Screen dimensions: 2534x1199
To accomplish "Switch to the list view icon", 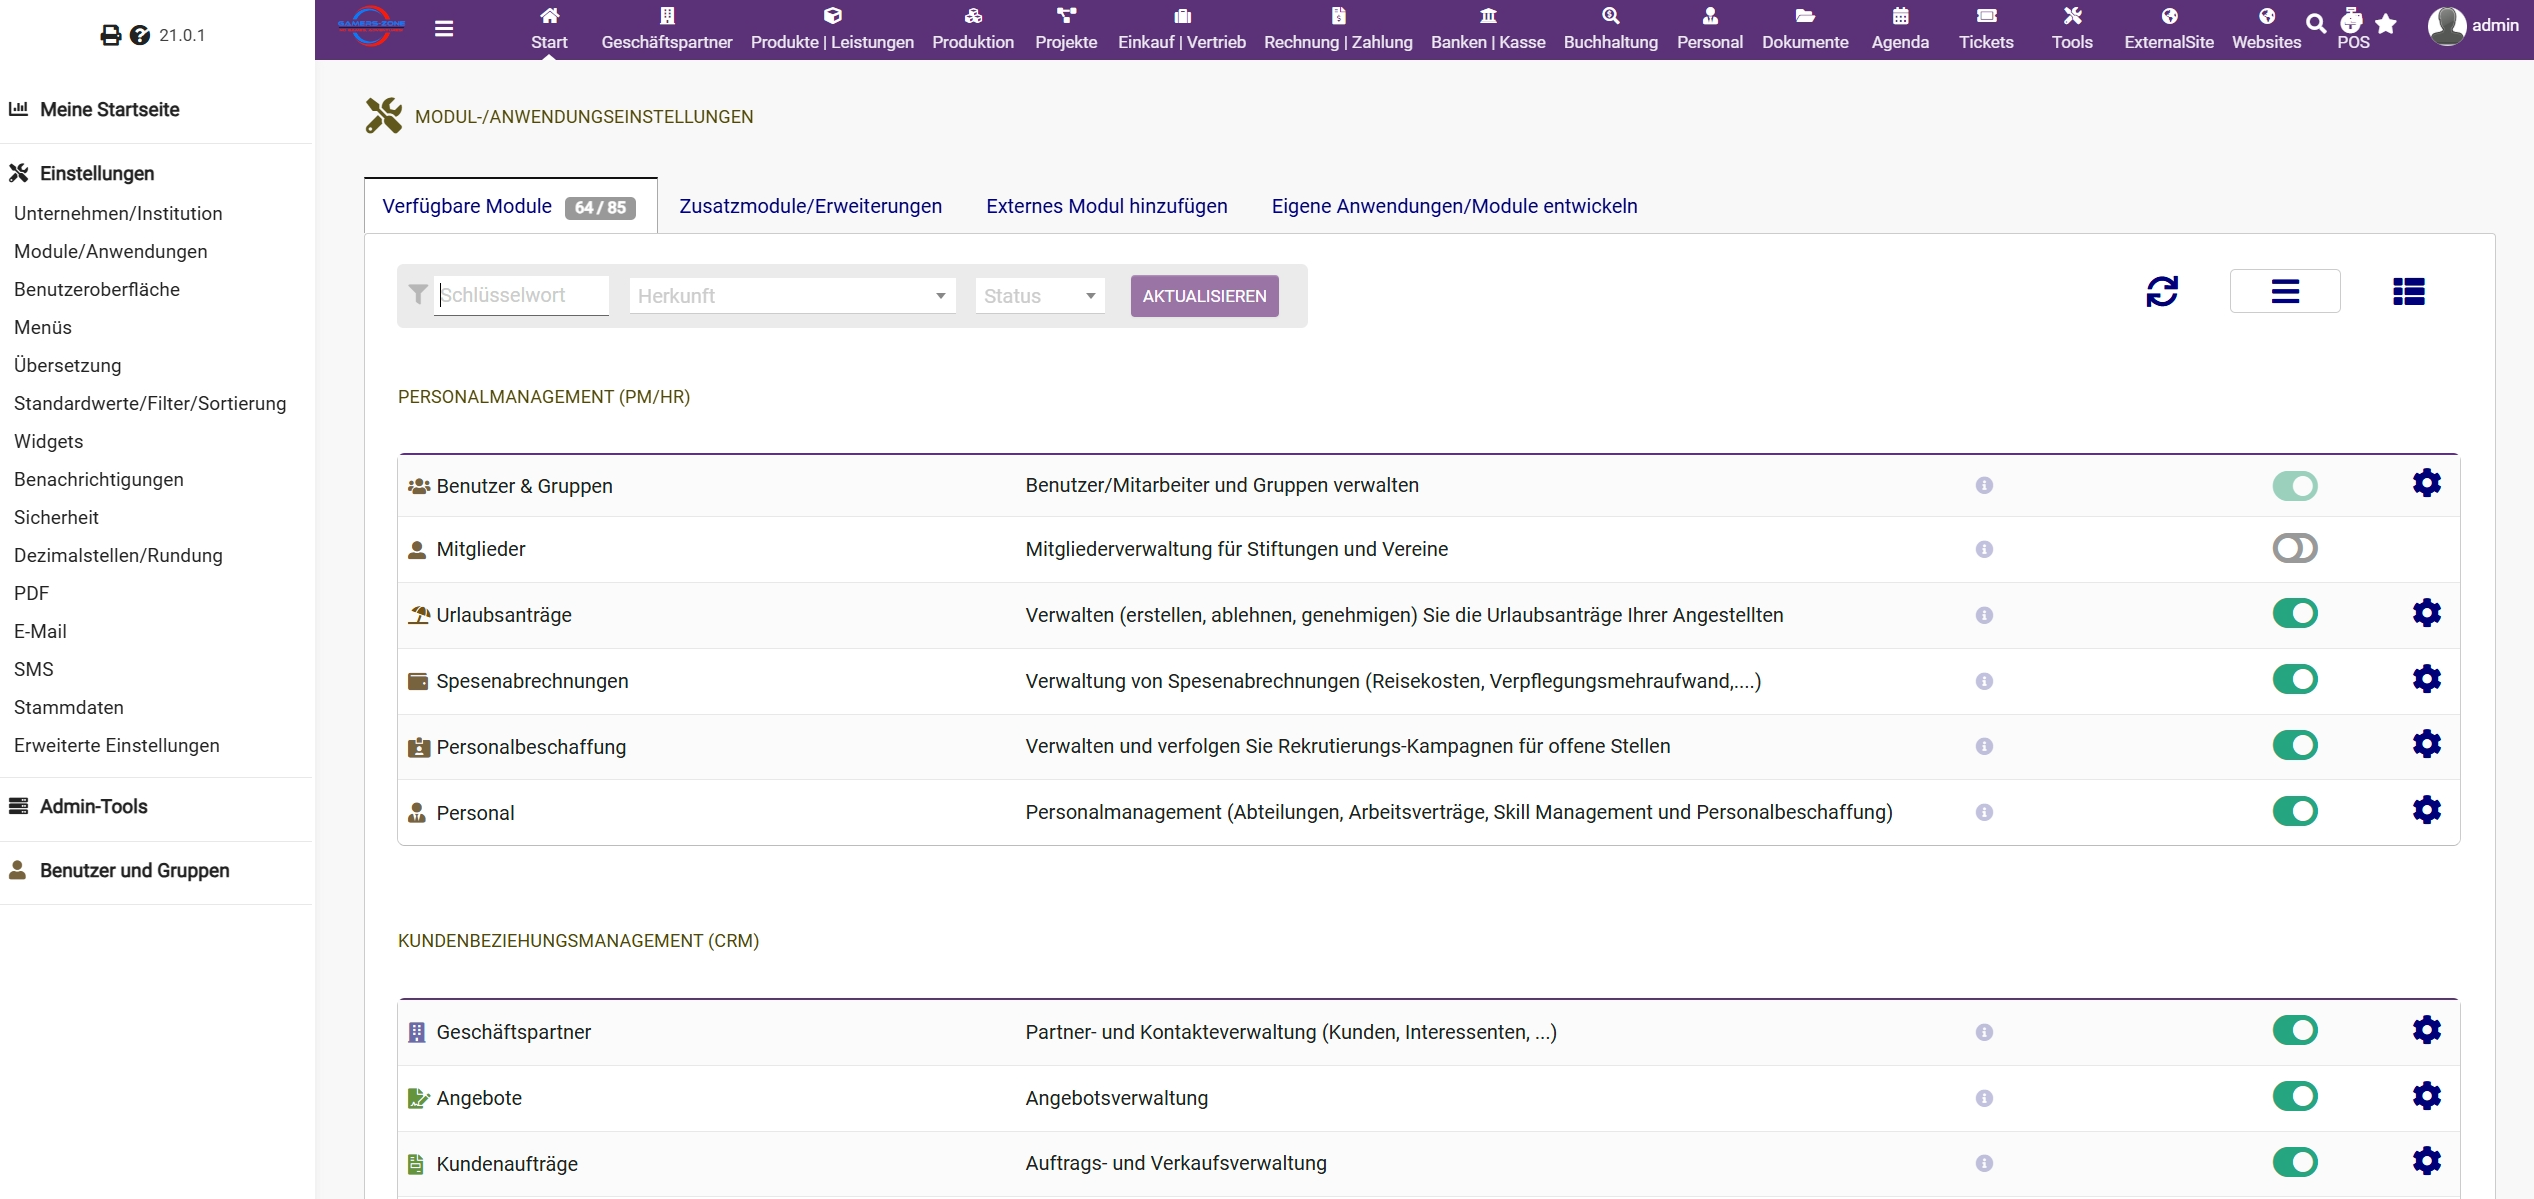I will click(2284, 291).
